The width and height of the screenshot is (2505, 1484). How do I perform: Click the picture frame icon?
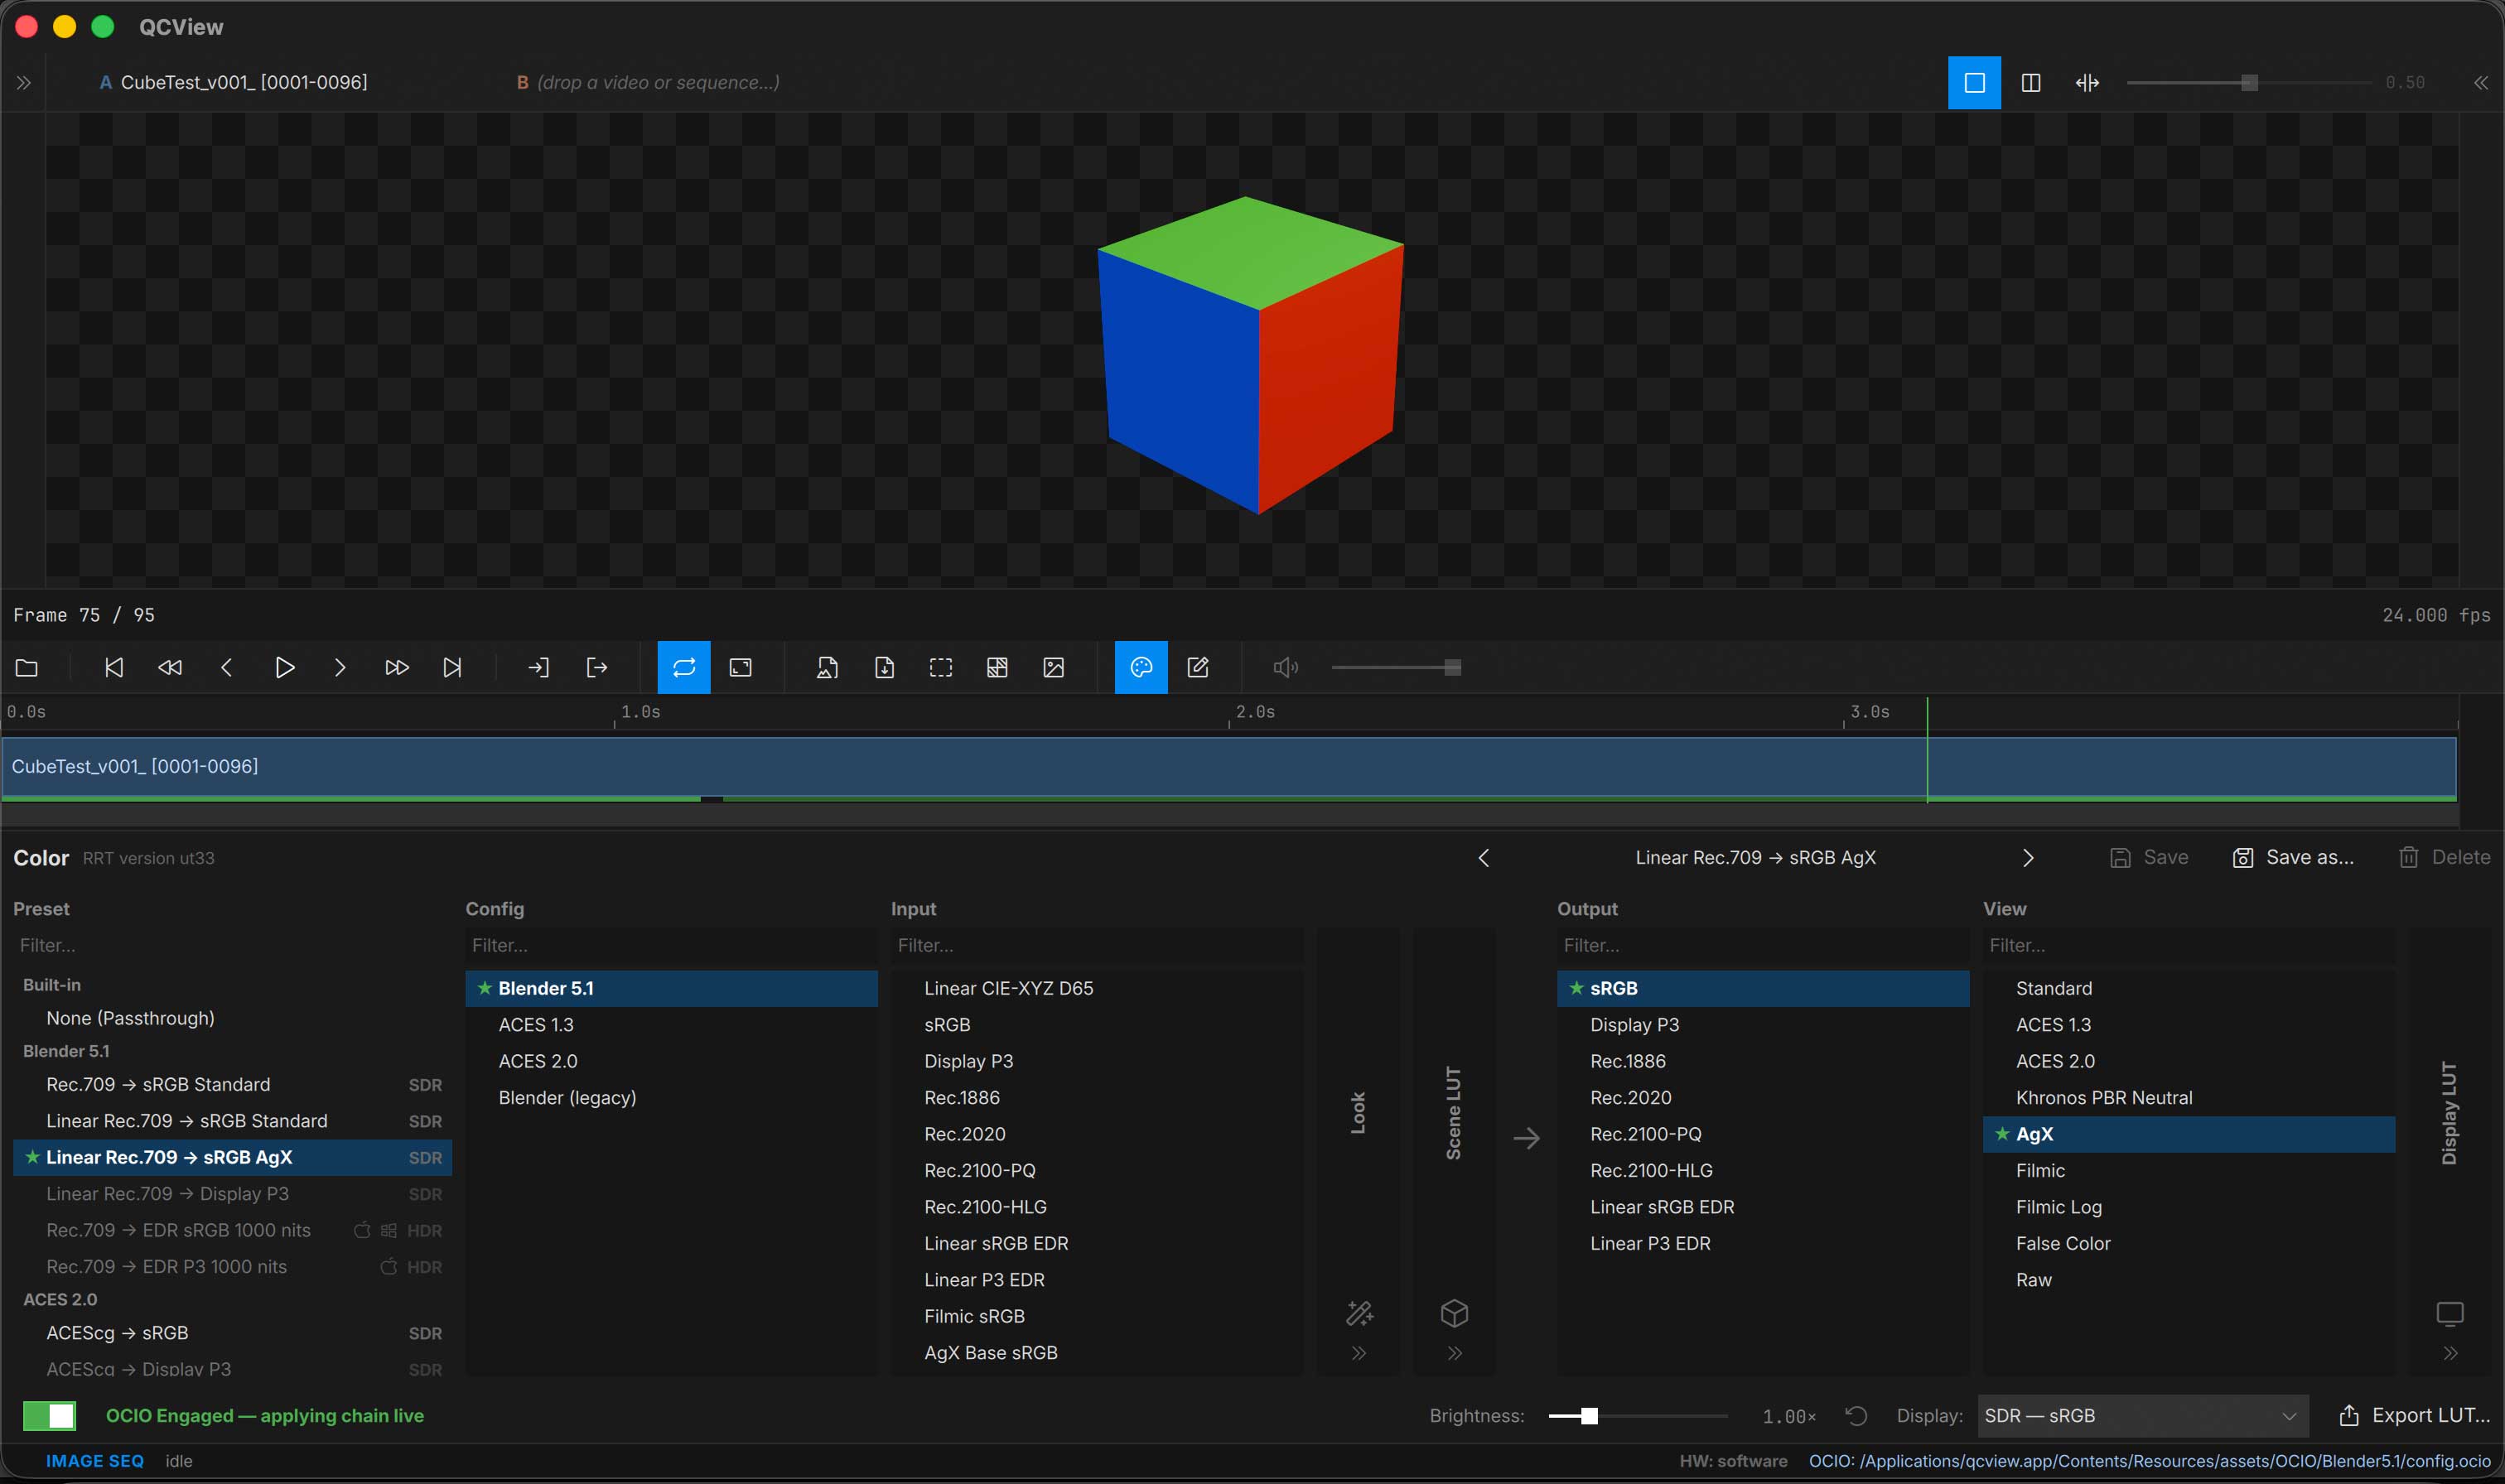tap(1054, 667)
